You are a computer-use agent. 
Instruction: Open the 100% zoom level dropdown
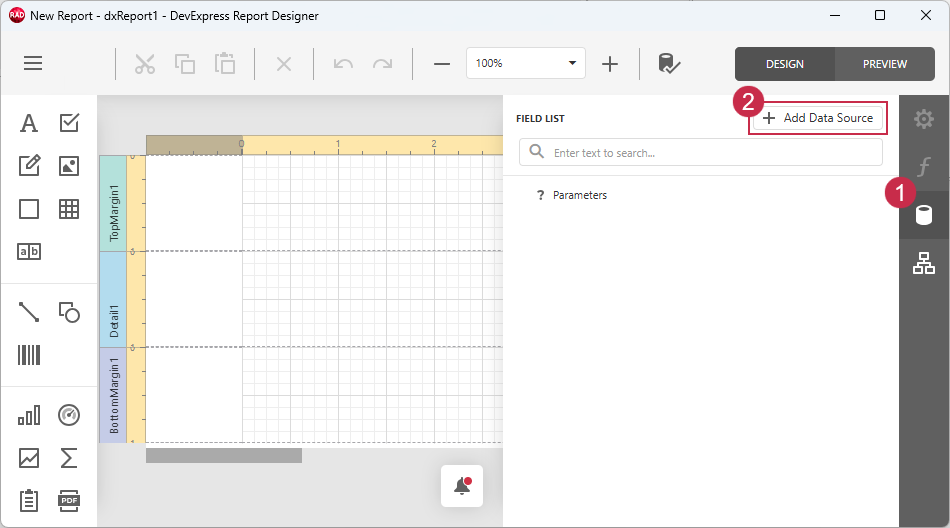point(525,63)
